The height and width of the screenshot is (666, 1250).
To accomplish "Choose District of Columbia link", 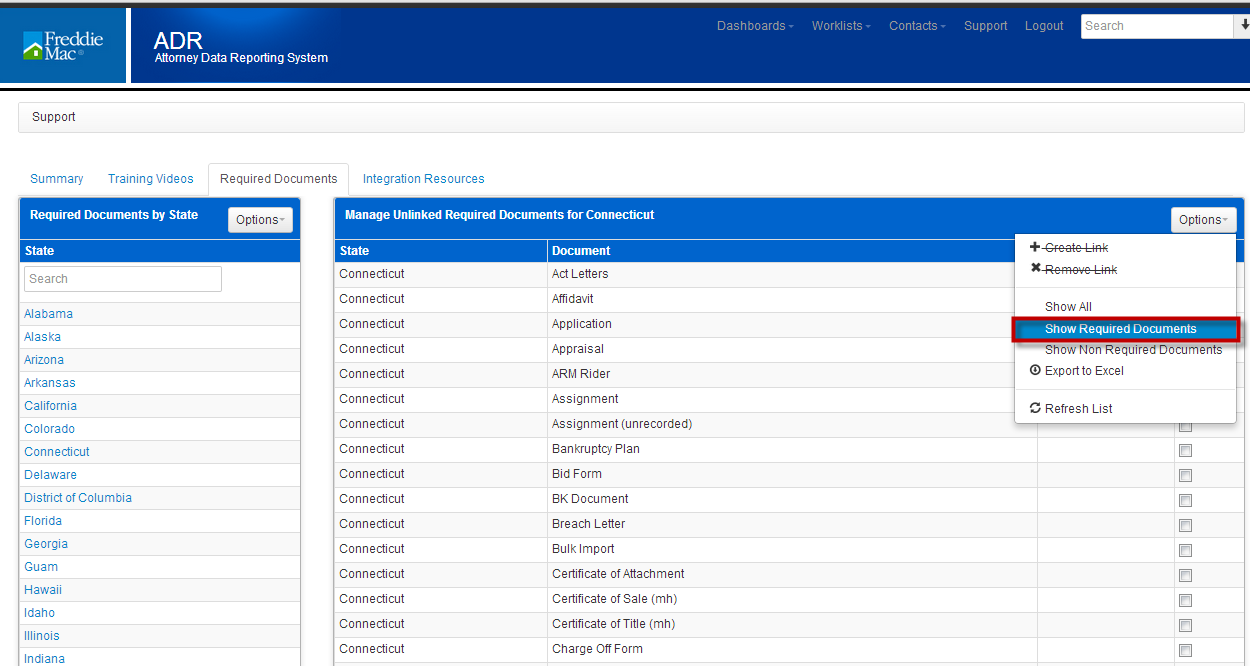I will pos(78,498).
